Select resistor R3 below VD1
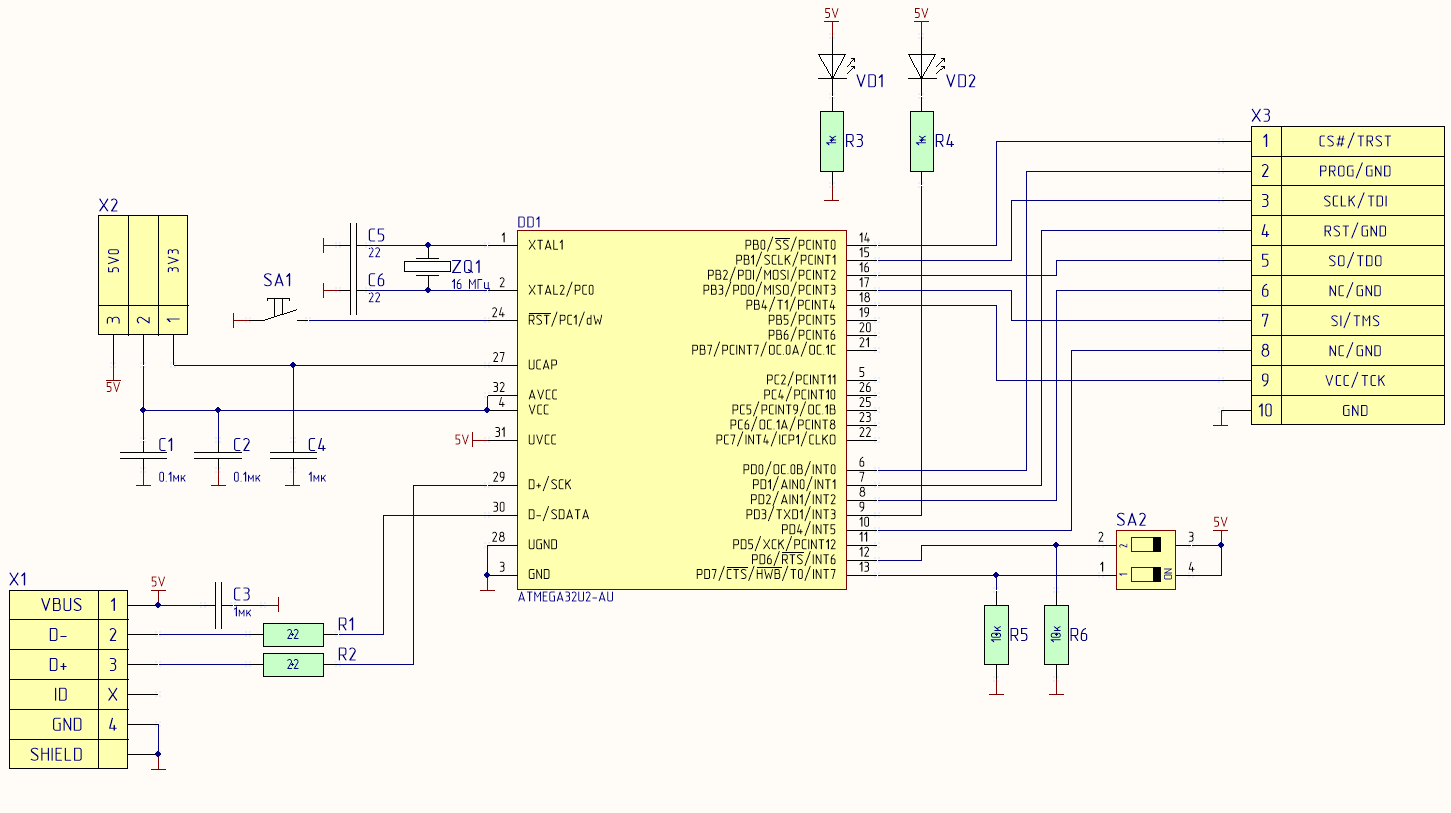Viewport: 1451px width, 813px height. [831, 141]
